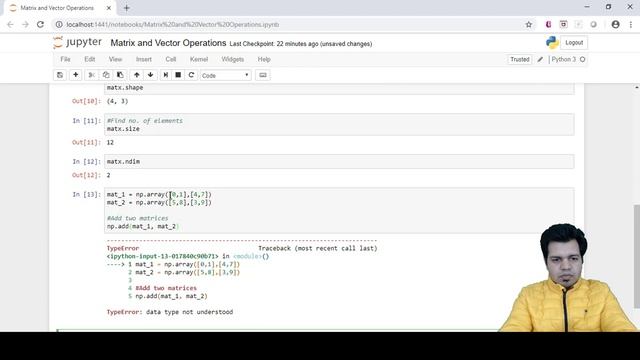Open the File menu

65,60
